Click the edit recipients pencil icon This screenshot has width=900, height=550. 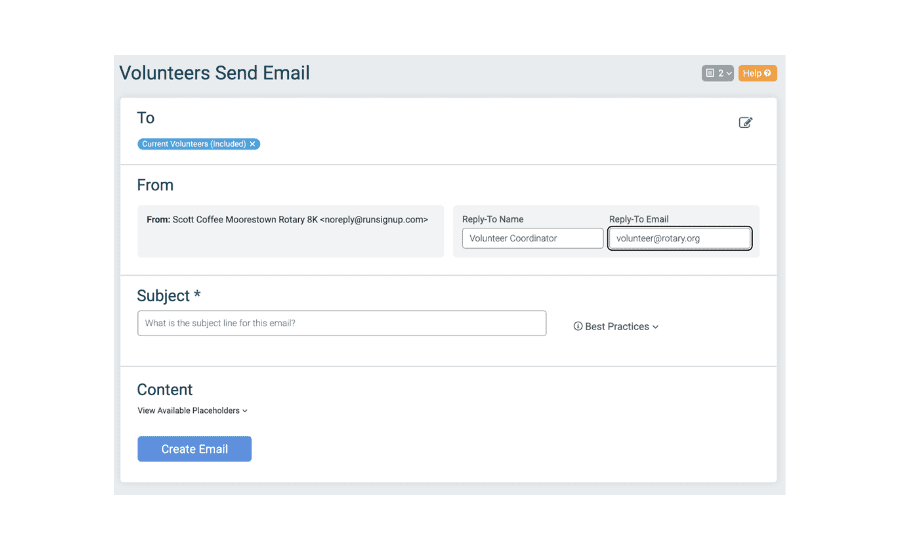(x=745, y=123)
